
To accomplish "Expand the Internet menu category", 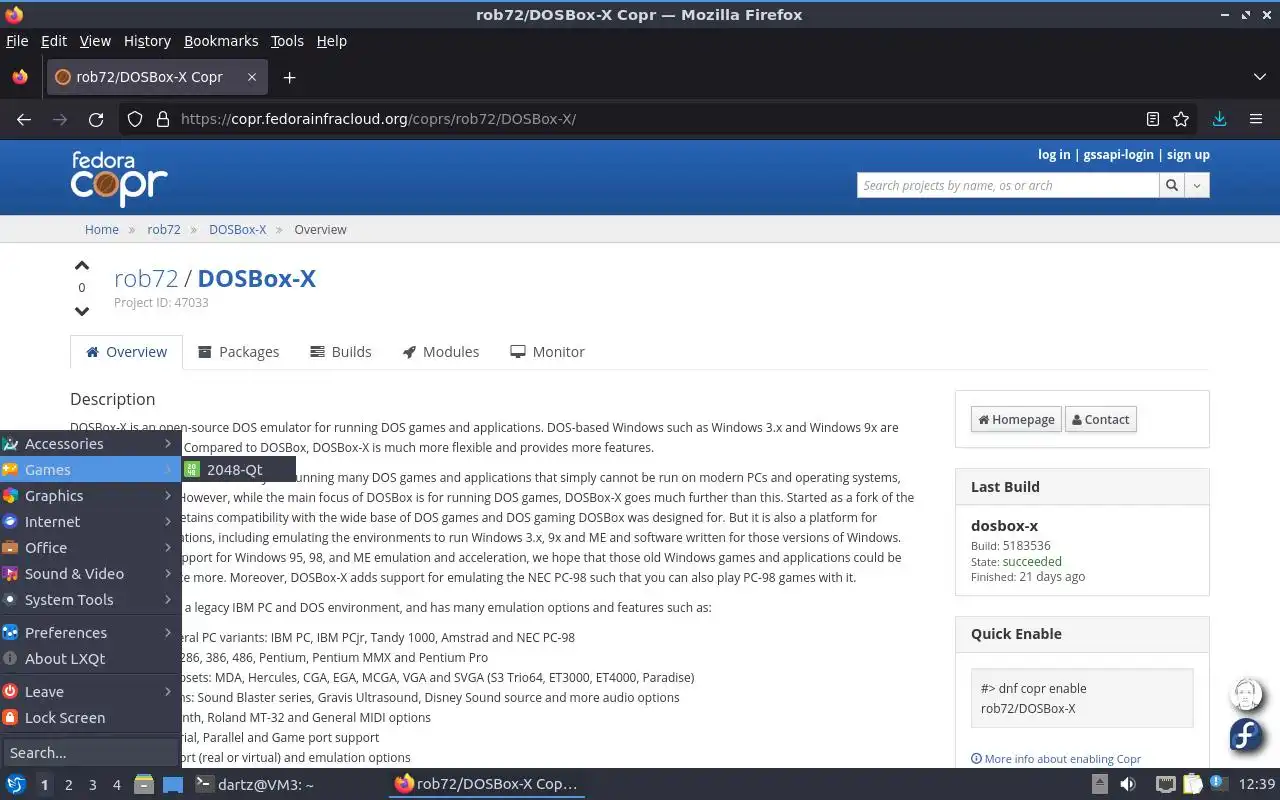I will (90, 521).
